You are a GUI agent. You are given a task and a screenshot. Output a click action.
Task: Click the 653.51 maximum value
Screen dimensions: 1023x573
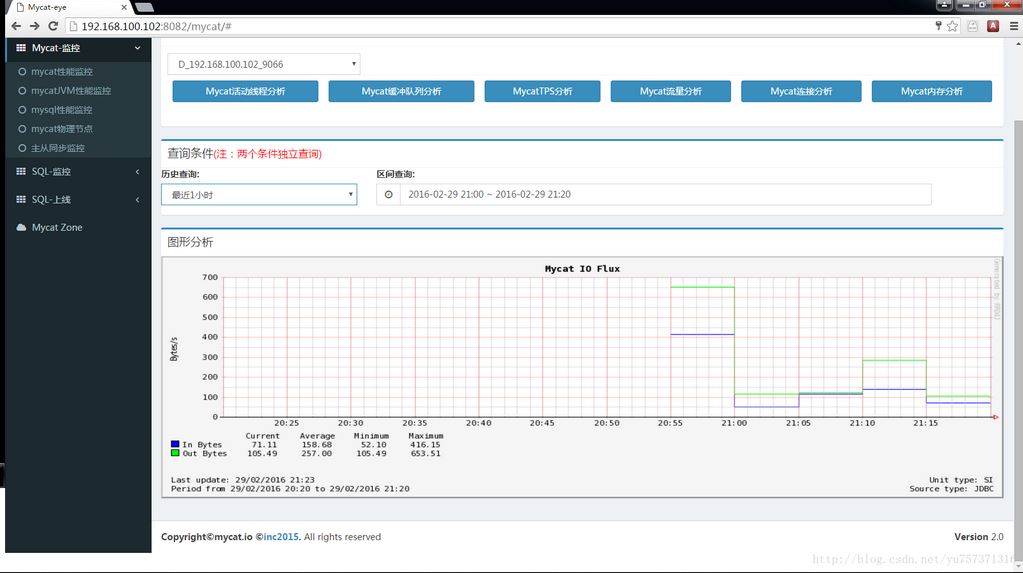point(425,454)
